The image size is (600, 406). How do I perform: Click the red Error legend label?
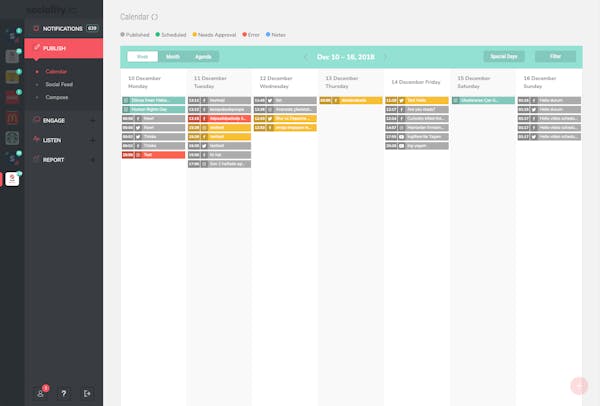click(253, 35)
